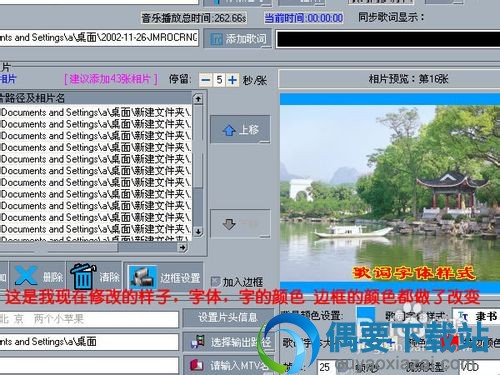Viewport: 500px width, 375px height.
Task: Click the stay duration value field showing 5
Action: [x=219, y=80]
